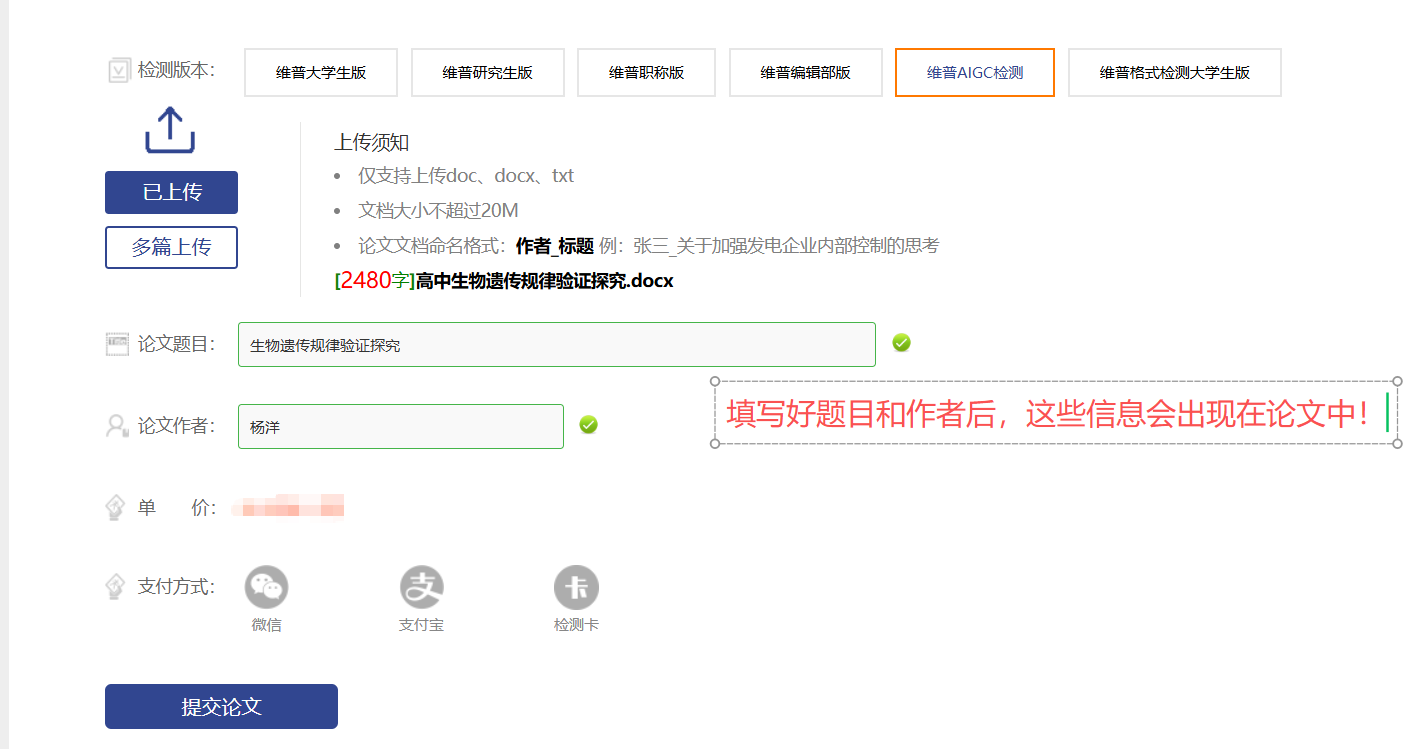Viewport: 1425px width, 749px height.
Task: Click the upload arrow icon
Action: 170,131
